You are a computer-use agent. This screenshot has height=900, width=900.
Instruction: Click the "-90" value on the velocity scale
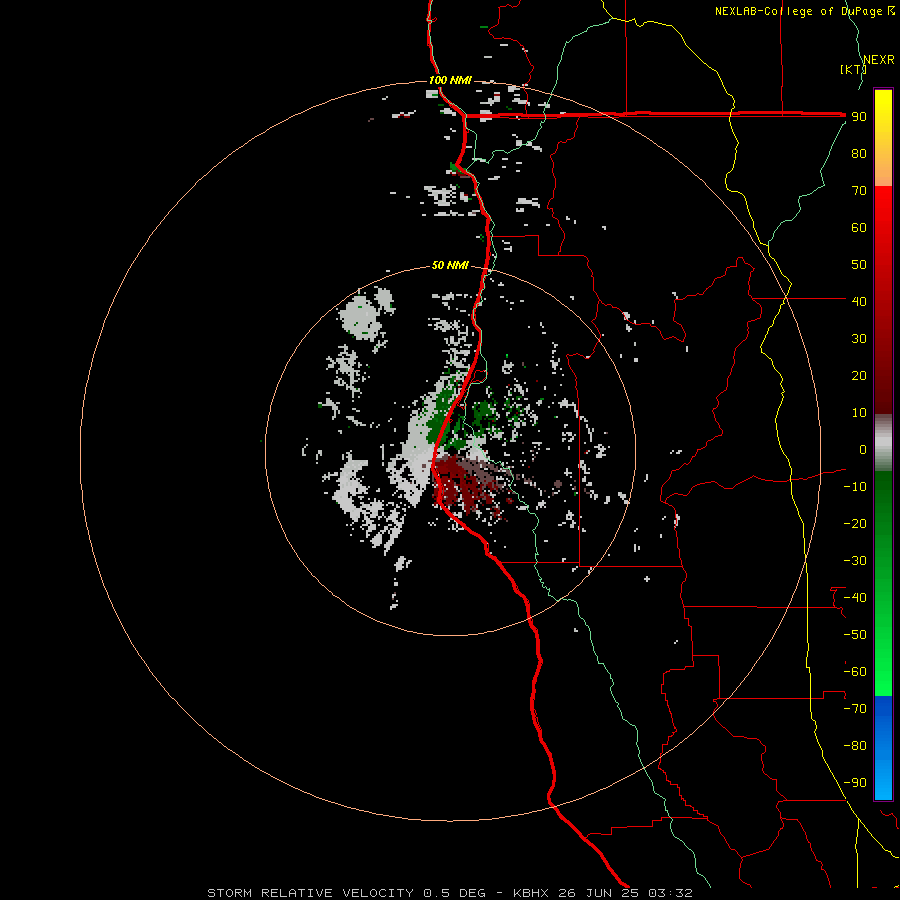tap(855, 782)
